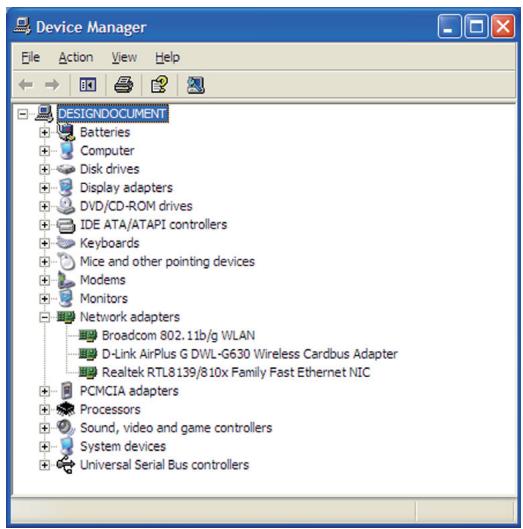Minimize the Device Manager window
The height and width of the screenshot is (529, 523).
coord(449,26)
